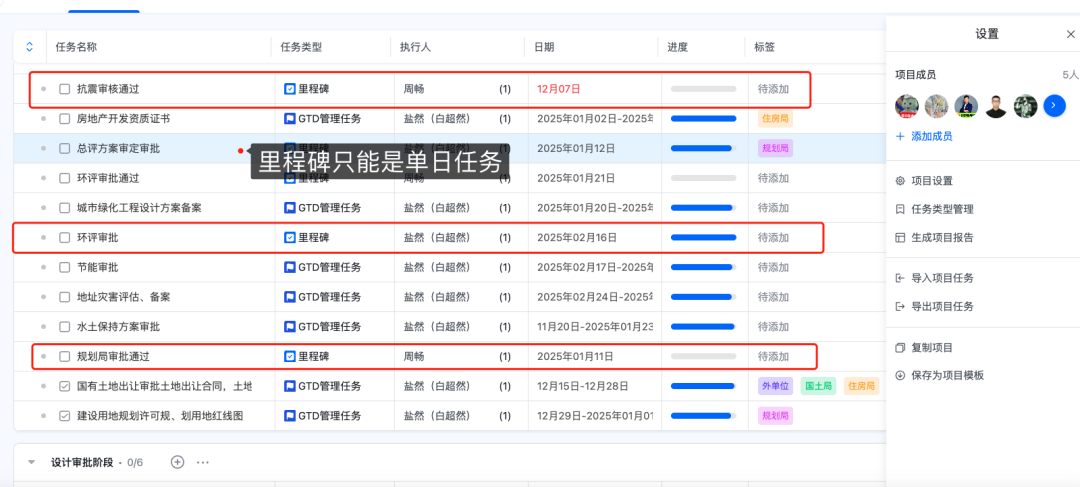Viewport: 1080px width, 487px height.
Task: Close the 设置 panel
Action: (x=1070, y=34)
